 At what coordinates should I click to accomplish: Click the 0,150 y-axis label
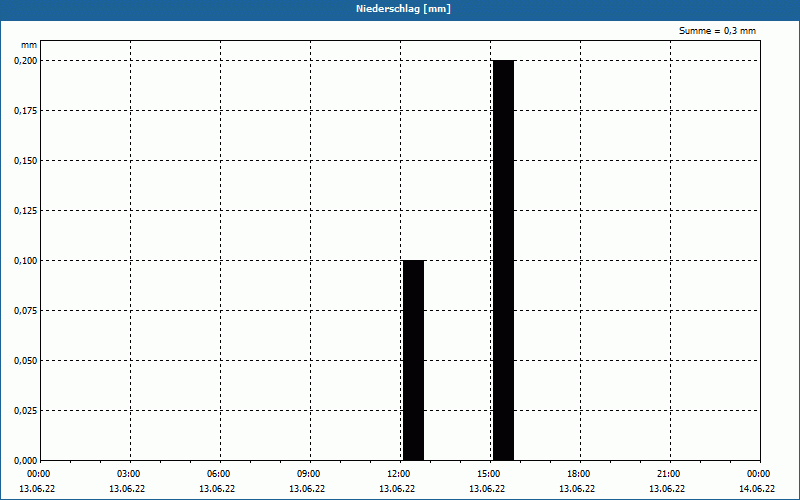tap(25, 161)
